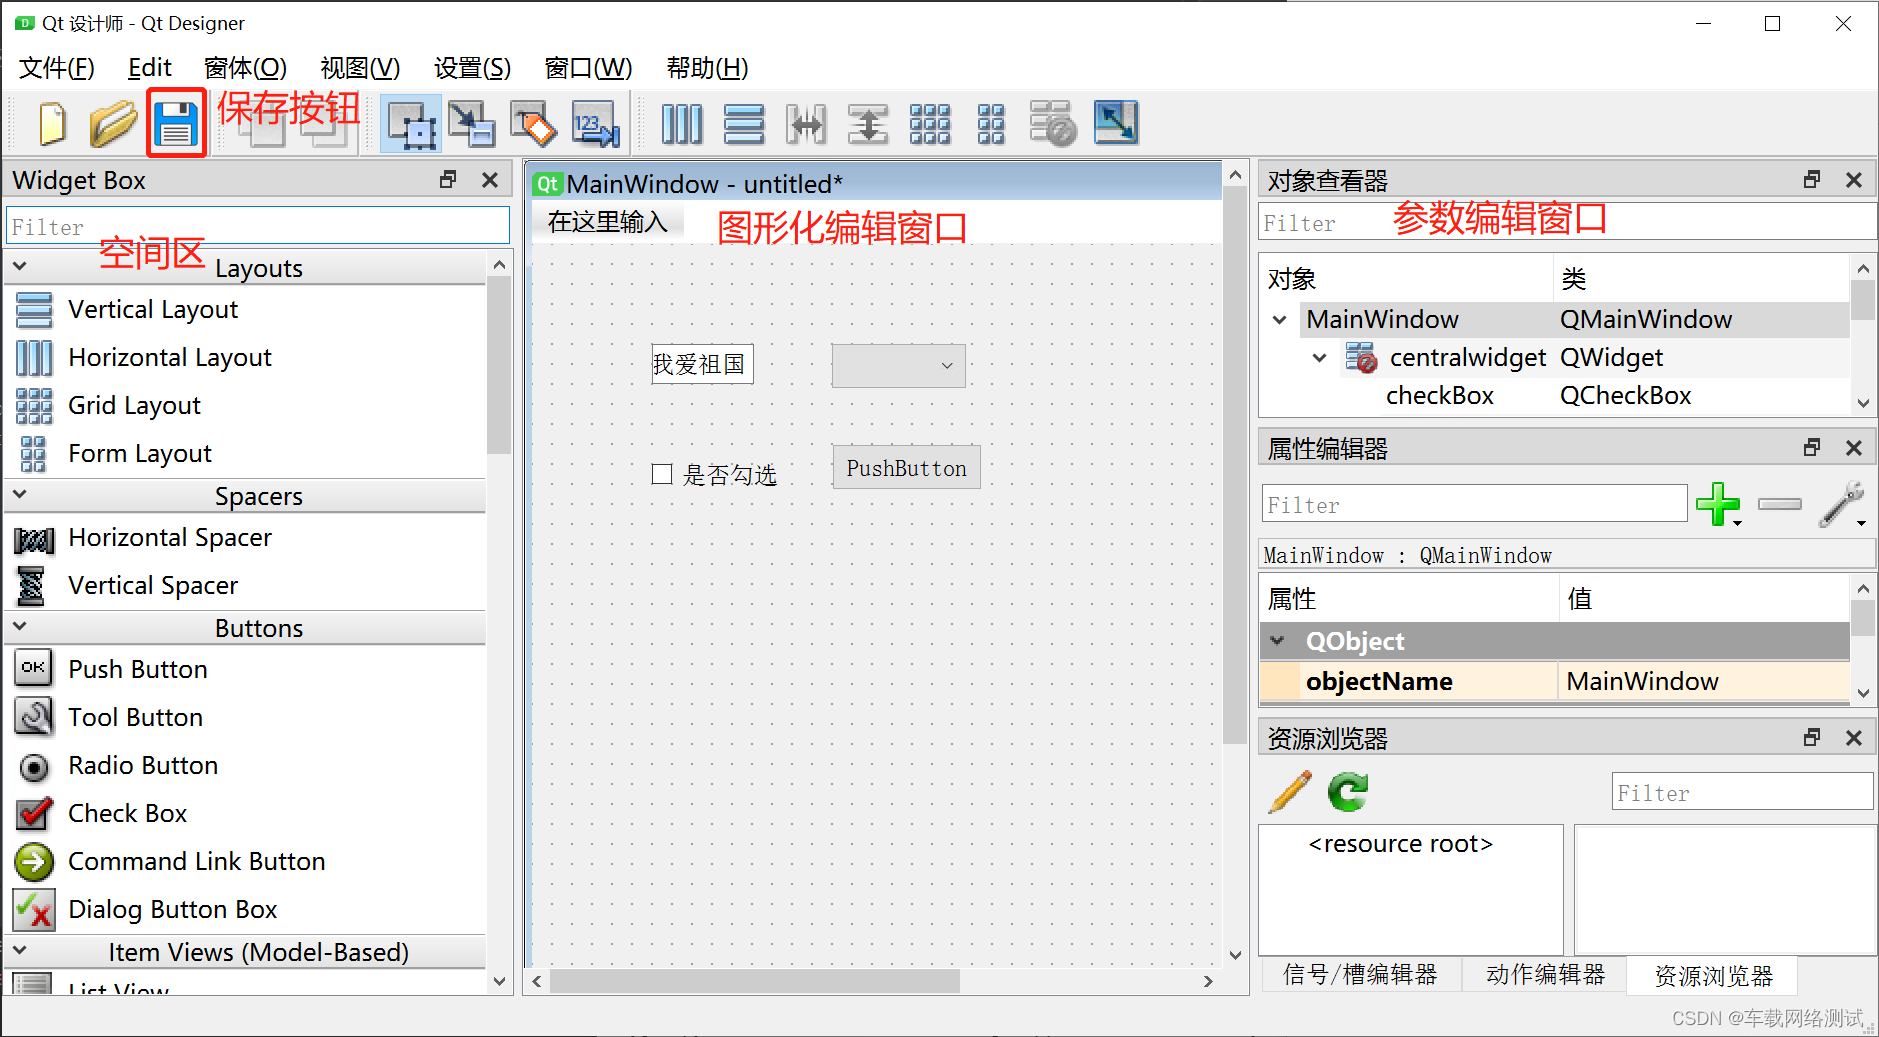Select Check Box widget in Widget Box
The image size is (1879, 1037).
(x=127, y=813)
